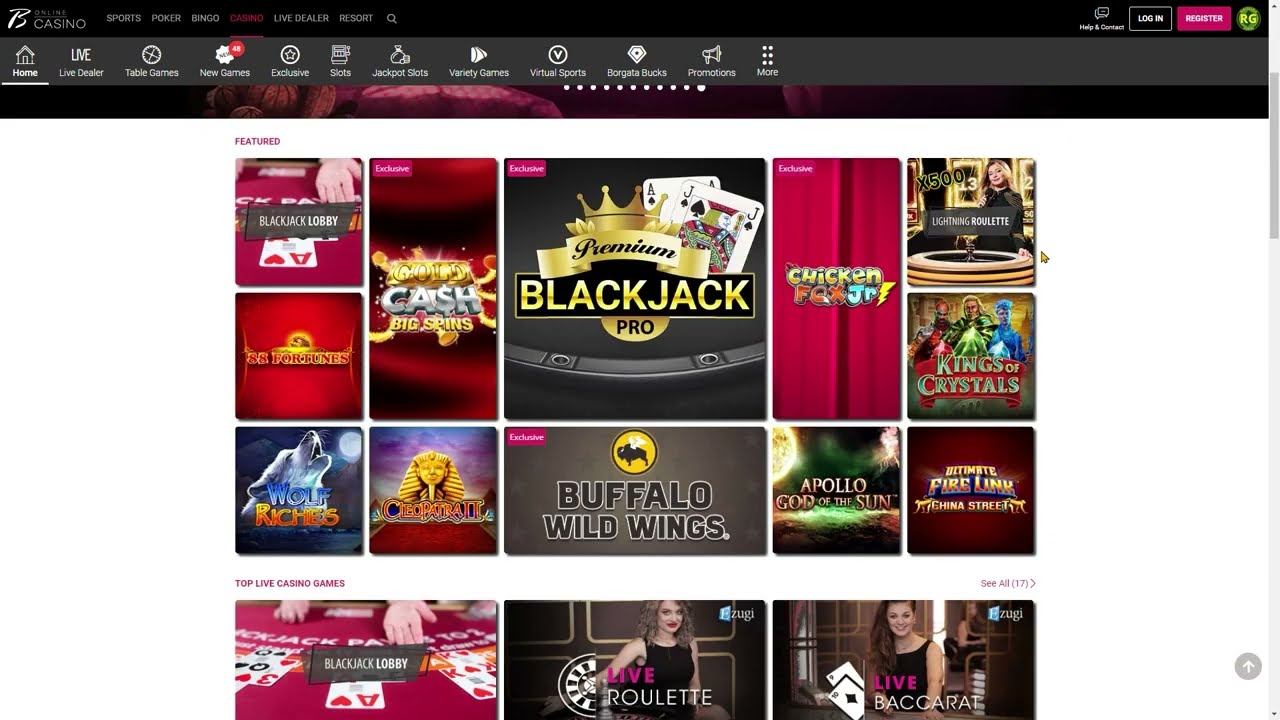Select the Live Dealer top menu item

click(301, 18)
